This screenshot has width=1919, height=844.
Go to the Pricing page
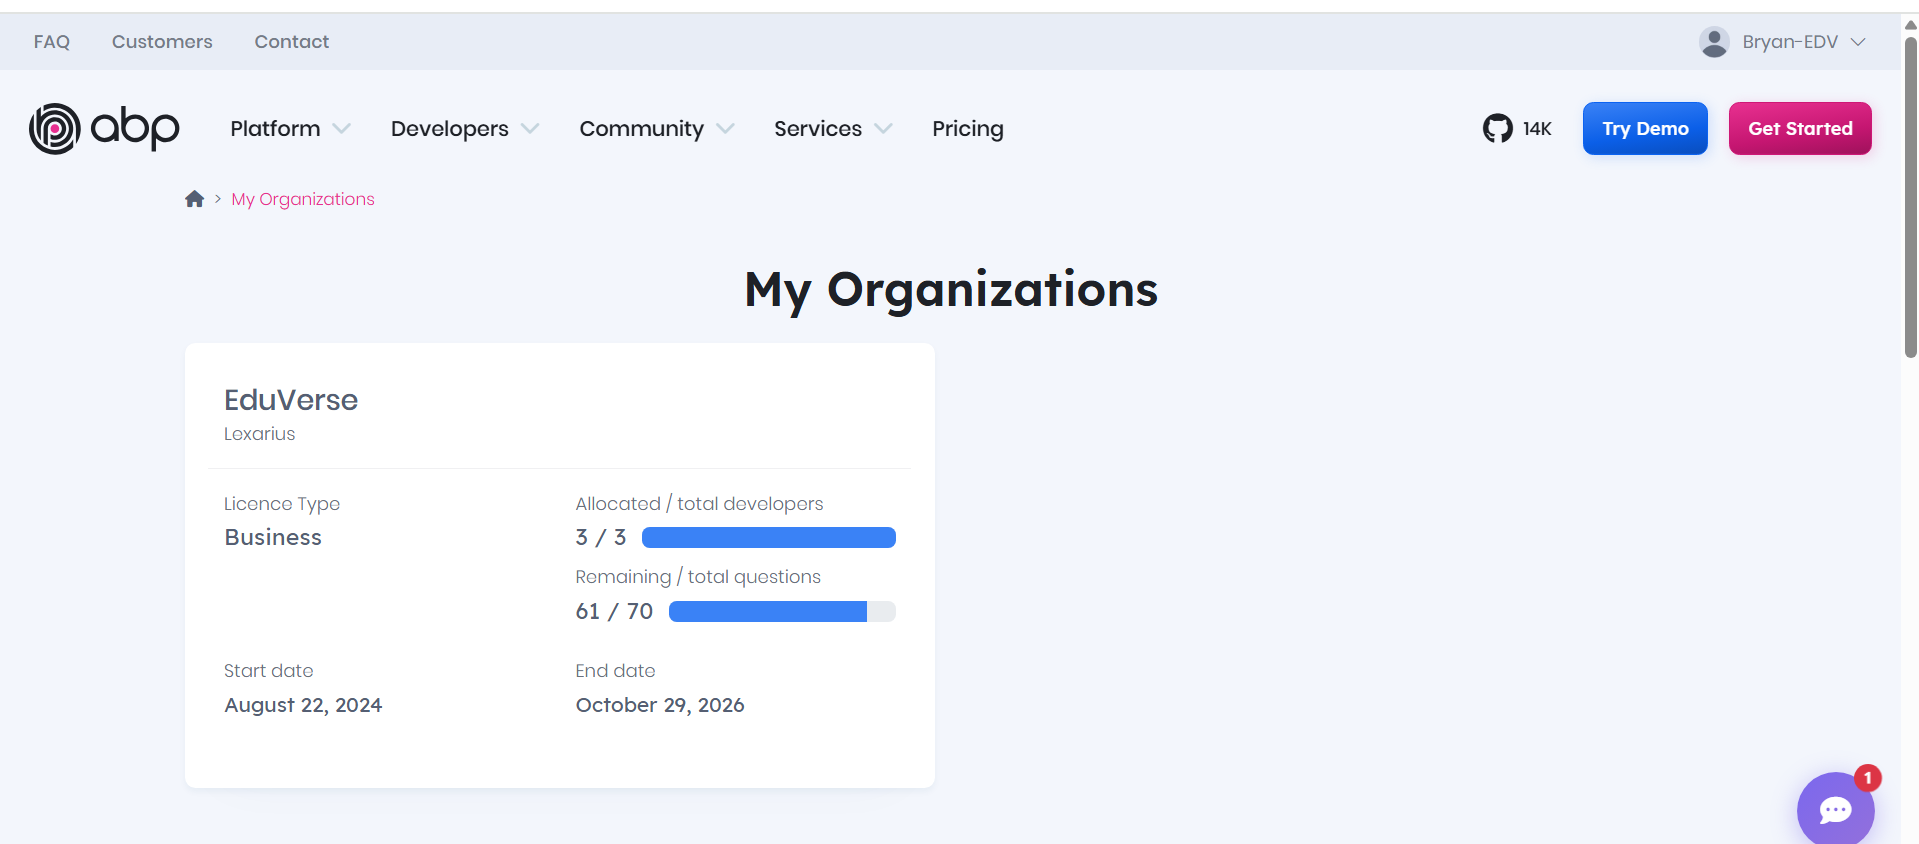[967, 129]
